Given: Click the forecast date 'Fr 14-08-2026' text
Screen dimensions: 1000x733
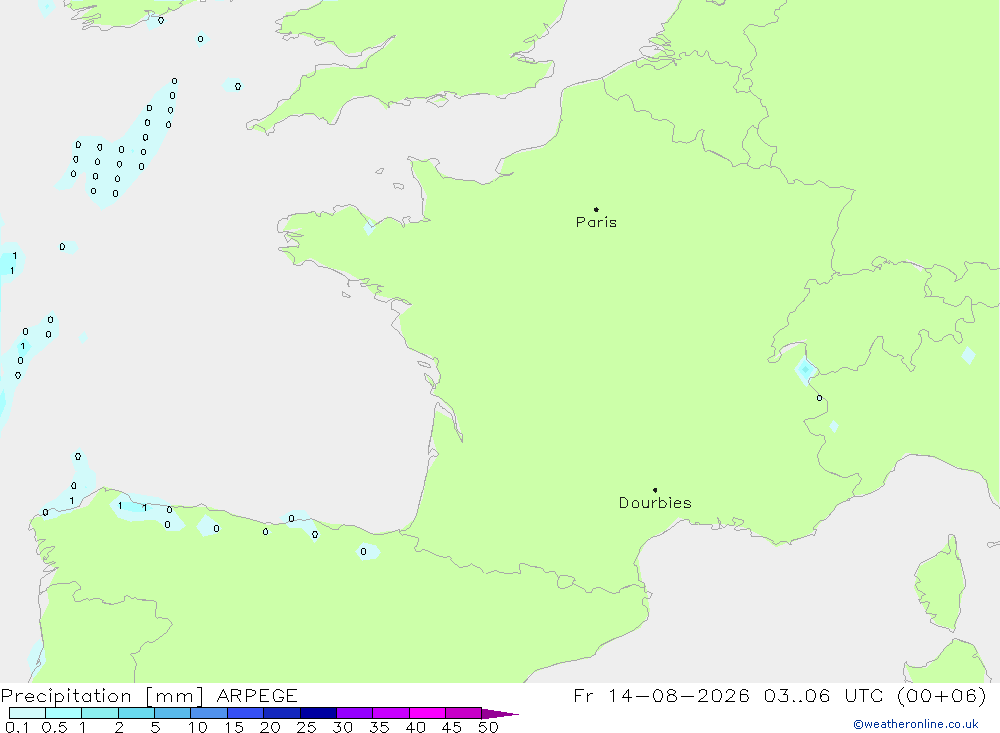Looking at the screenshot, I should pos(661,695).
